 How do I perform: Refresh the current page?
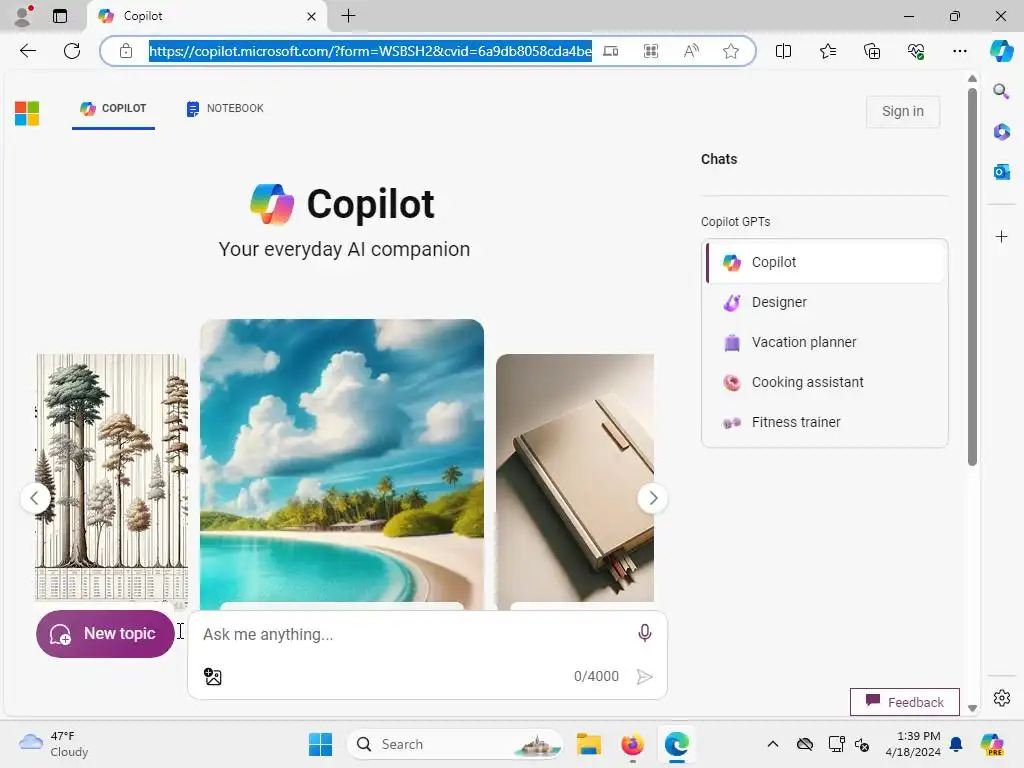coord(72,51)
